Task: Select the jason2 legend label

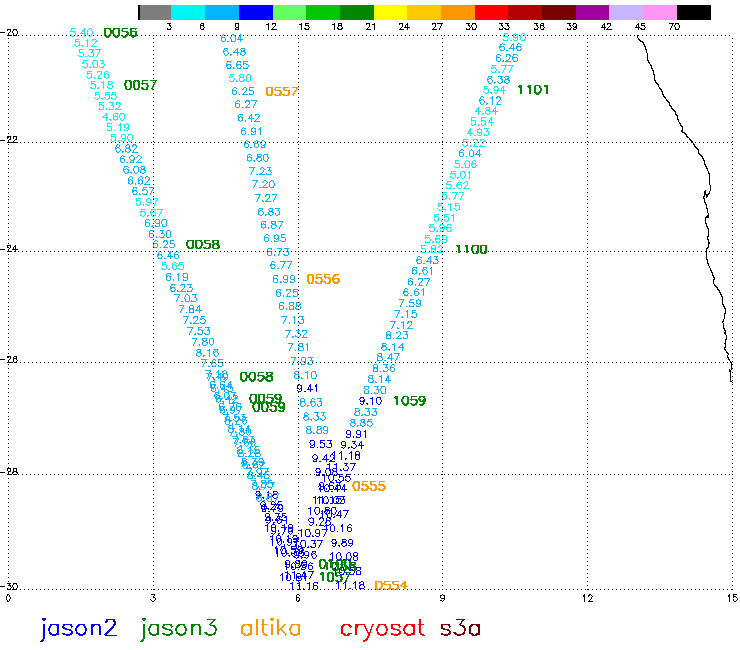Action: click(78, 629)
